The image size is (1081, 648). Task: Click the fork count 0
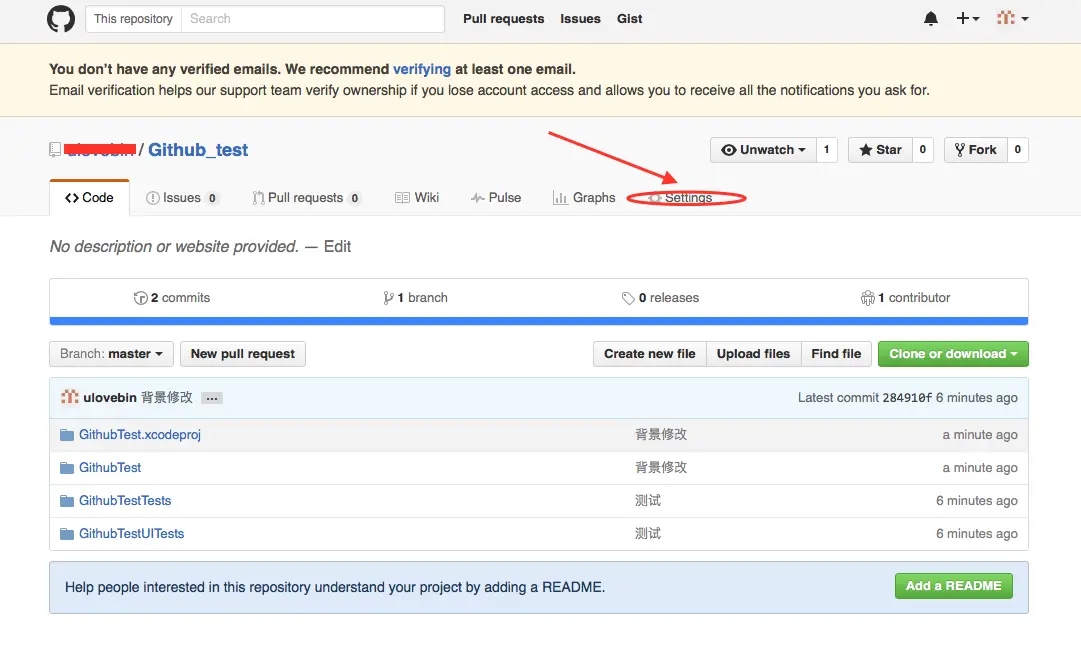(1018, 150)
